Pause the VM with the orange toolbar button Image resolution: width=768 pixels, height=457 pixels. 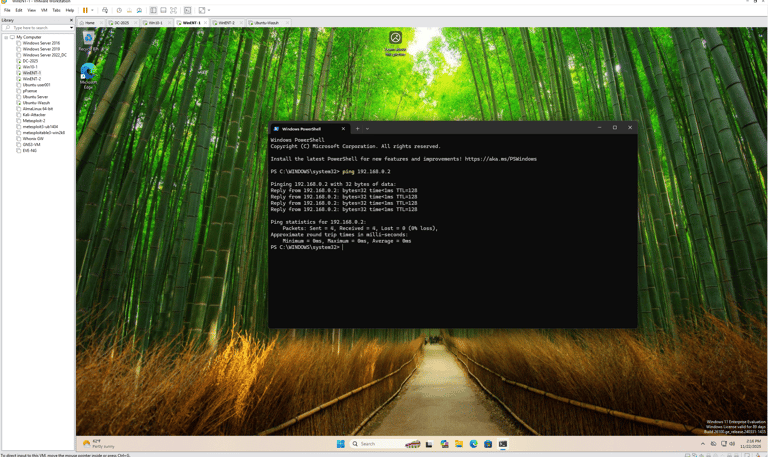pyautogui.click(x=85, y=10)
